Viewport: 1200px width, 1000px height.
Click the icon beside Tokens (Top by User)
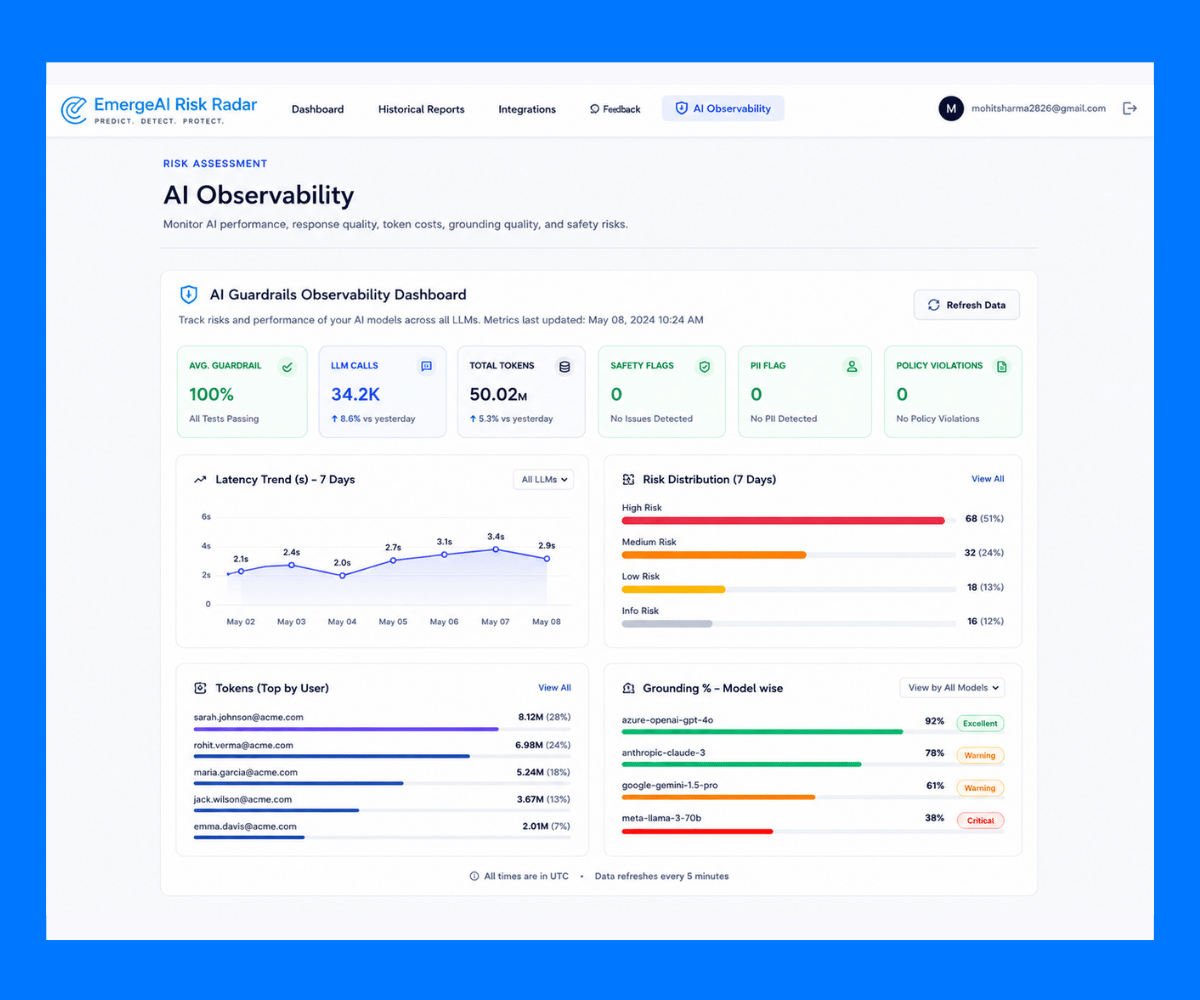tap(200, 688)
